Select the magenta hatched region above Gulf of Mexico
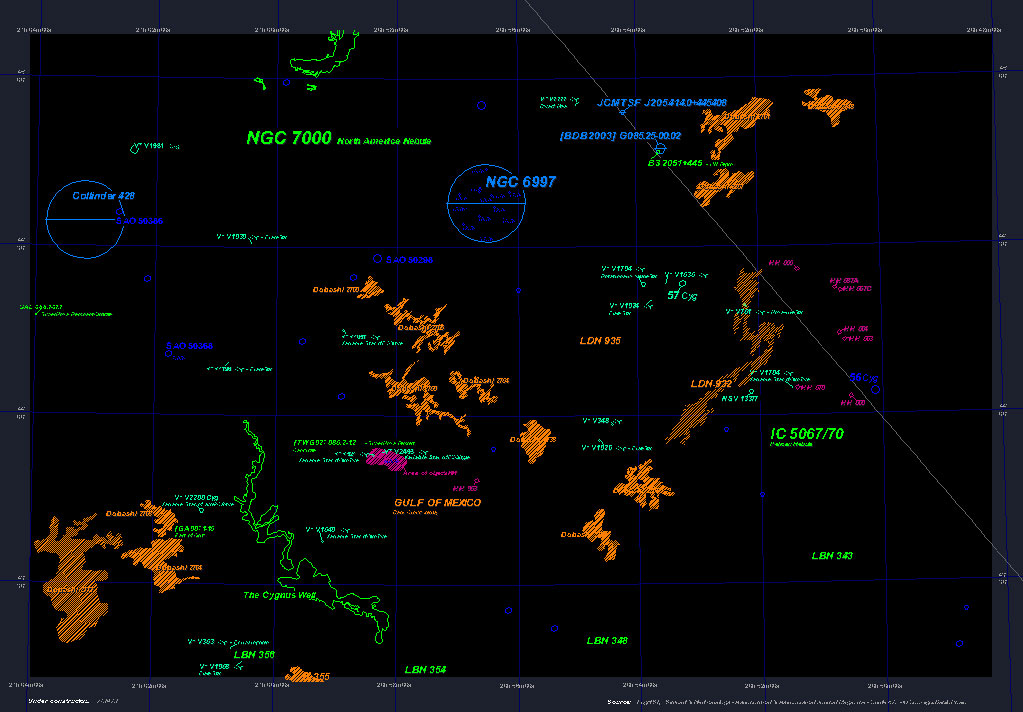Image resolution: width=1023 pixels, height=712 pixels. pyautogui.click(x=386, y=458)
